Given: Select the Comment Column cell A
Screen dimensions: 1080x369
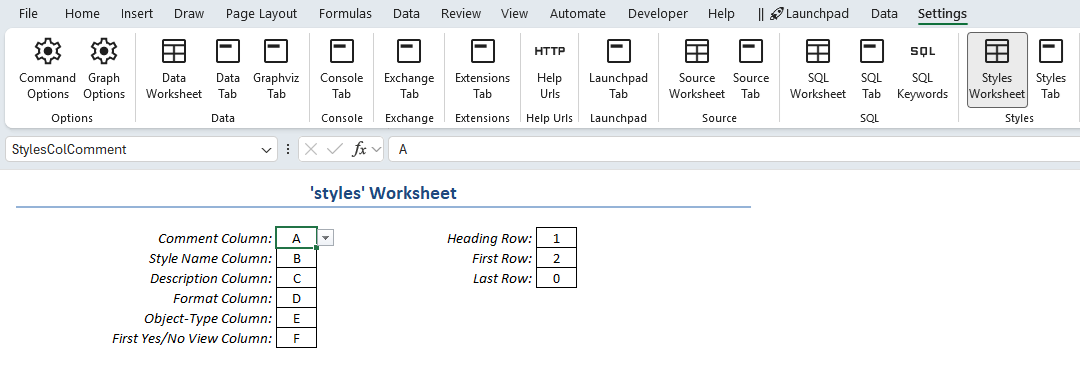Looking at the screenshot, I should tap(296, 238).
